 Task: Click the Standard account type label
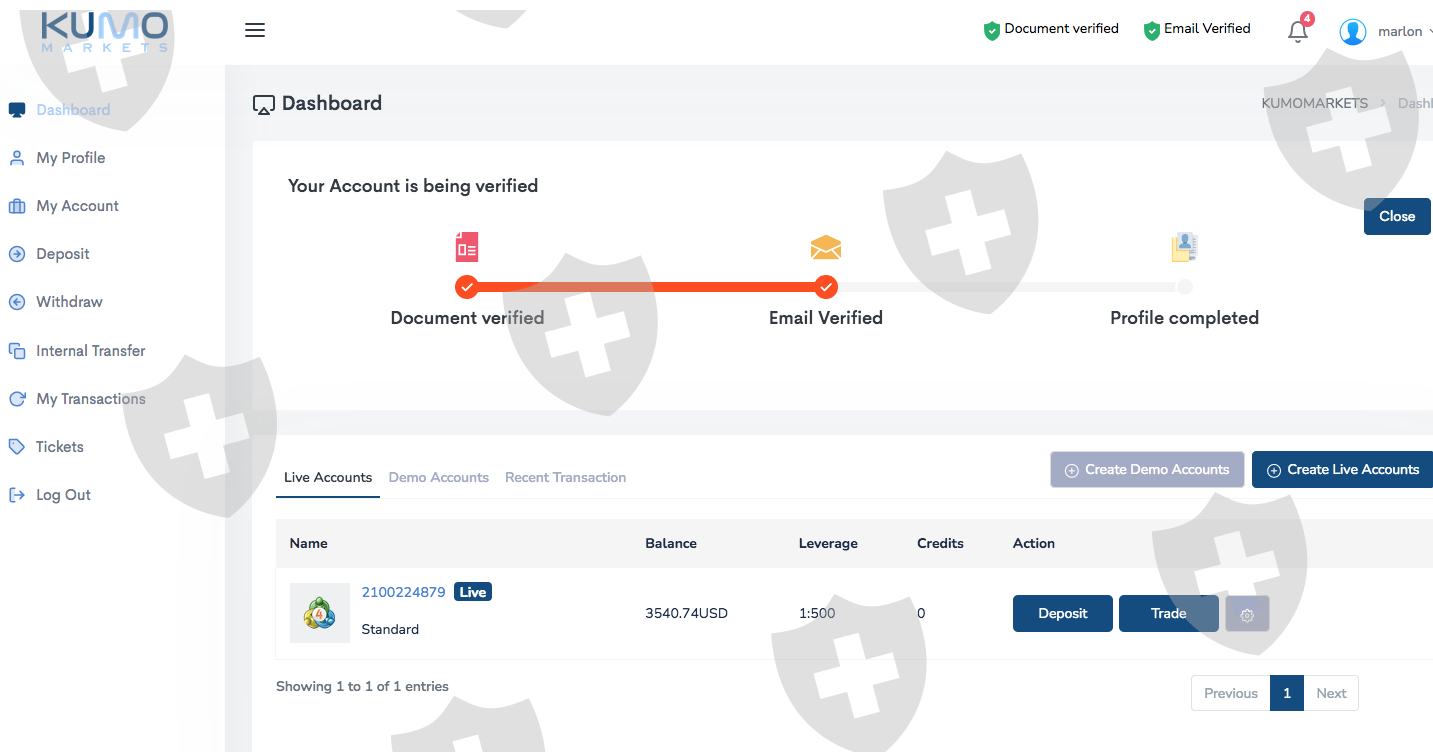point(390,630)
